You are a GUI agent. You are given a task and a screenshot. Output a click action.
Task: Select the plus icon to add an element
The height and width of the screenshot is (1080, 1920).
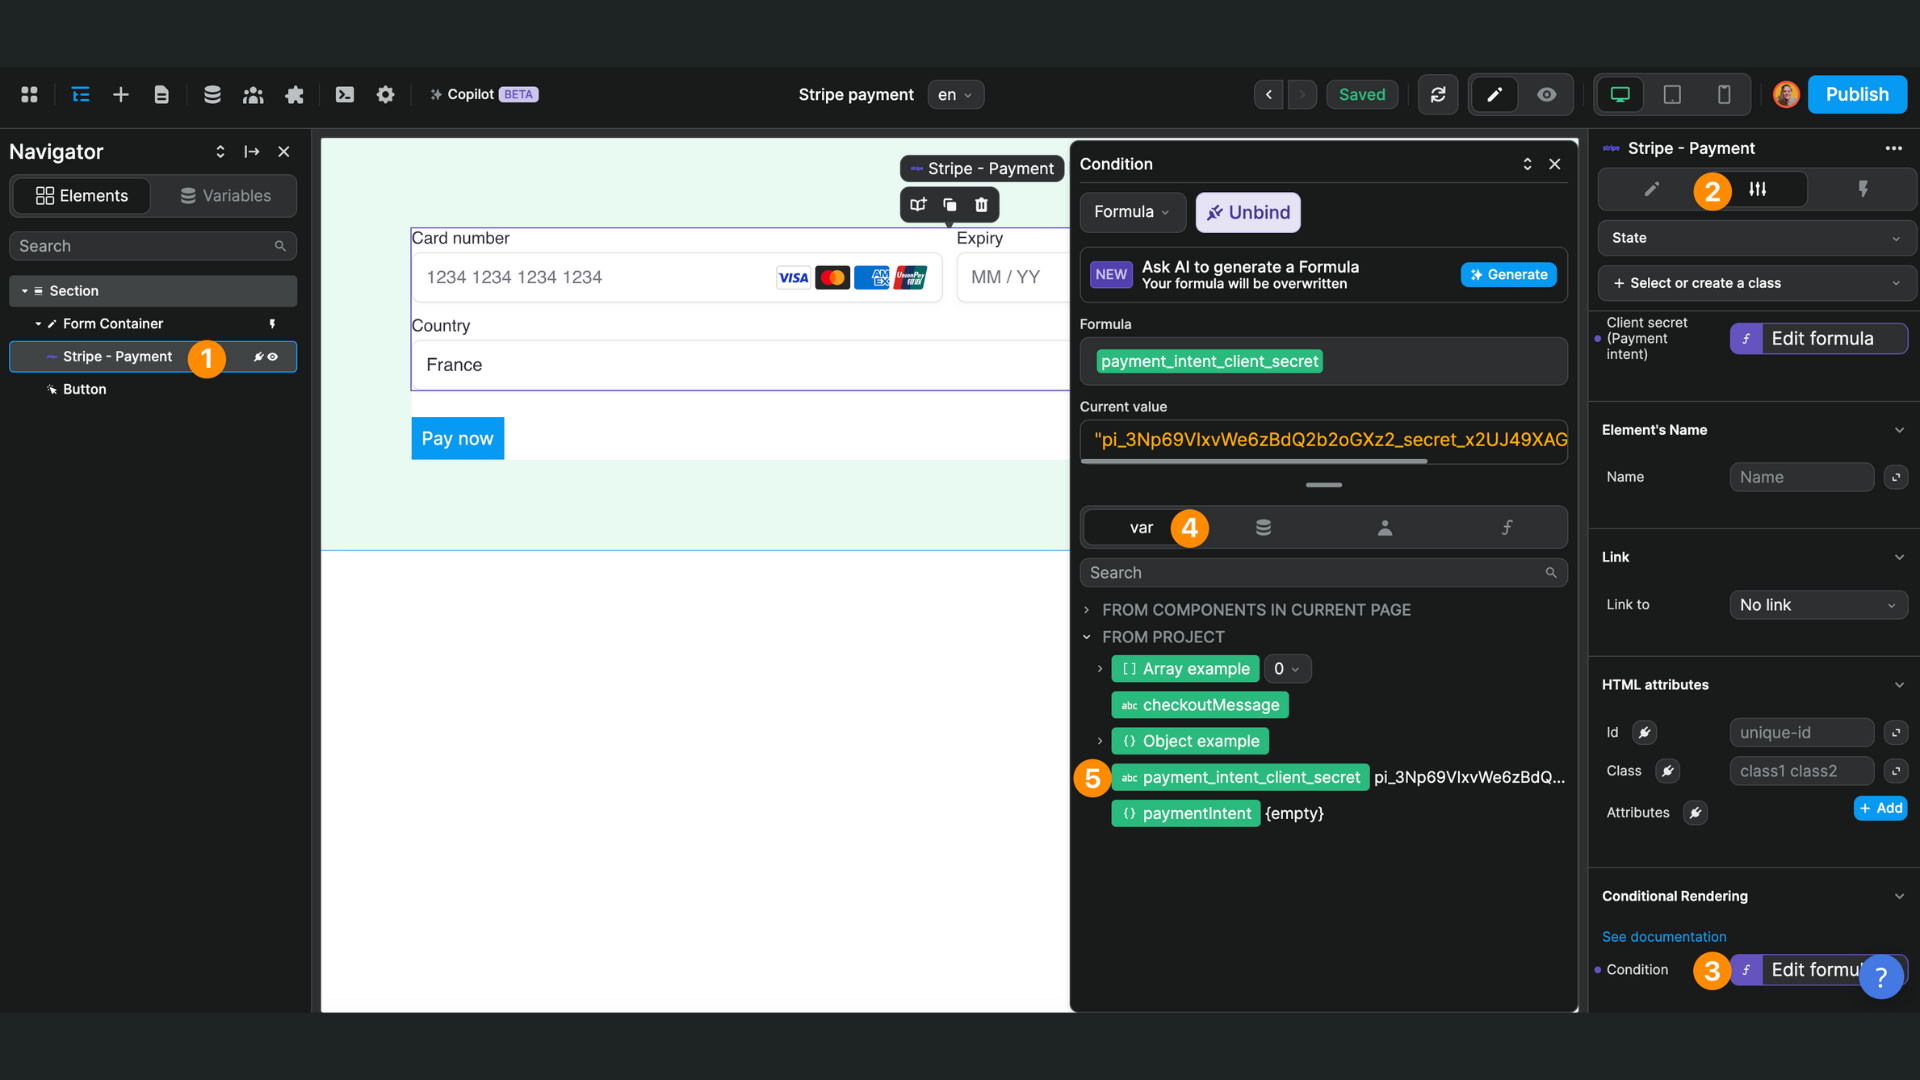[121, 94]
